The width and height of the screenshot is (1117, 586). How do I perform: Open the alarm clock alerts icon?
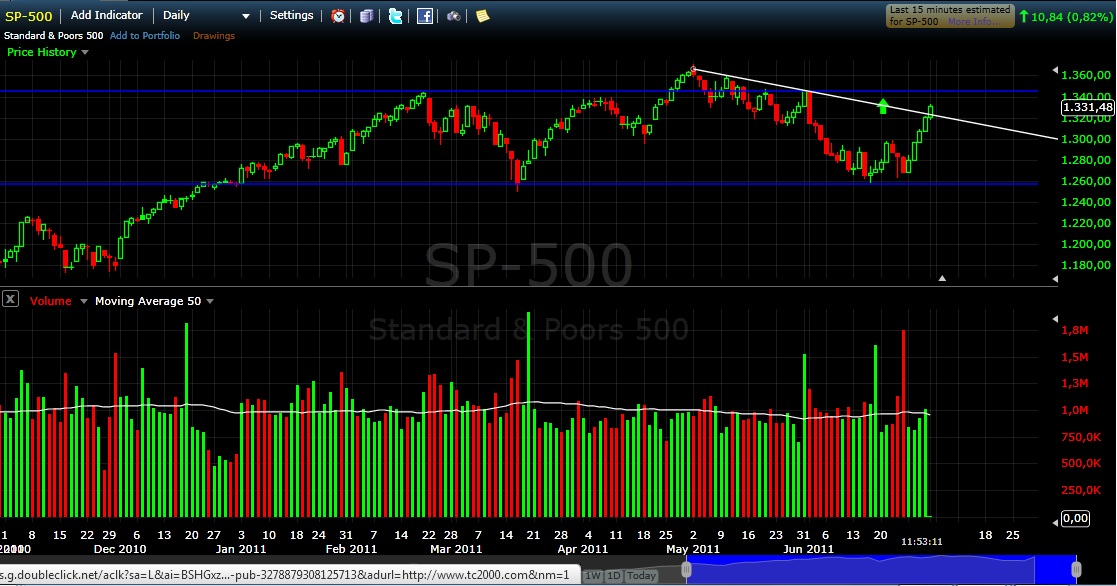pos(338,16)
